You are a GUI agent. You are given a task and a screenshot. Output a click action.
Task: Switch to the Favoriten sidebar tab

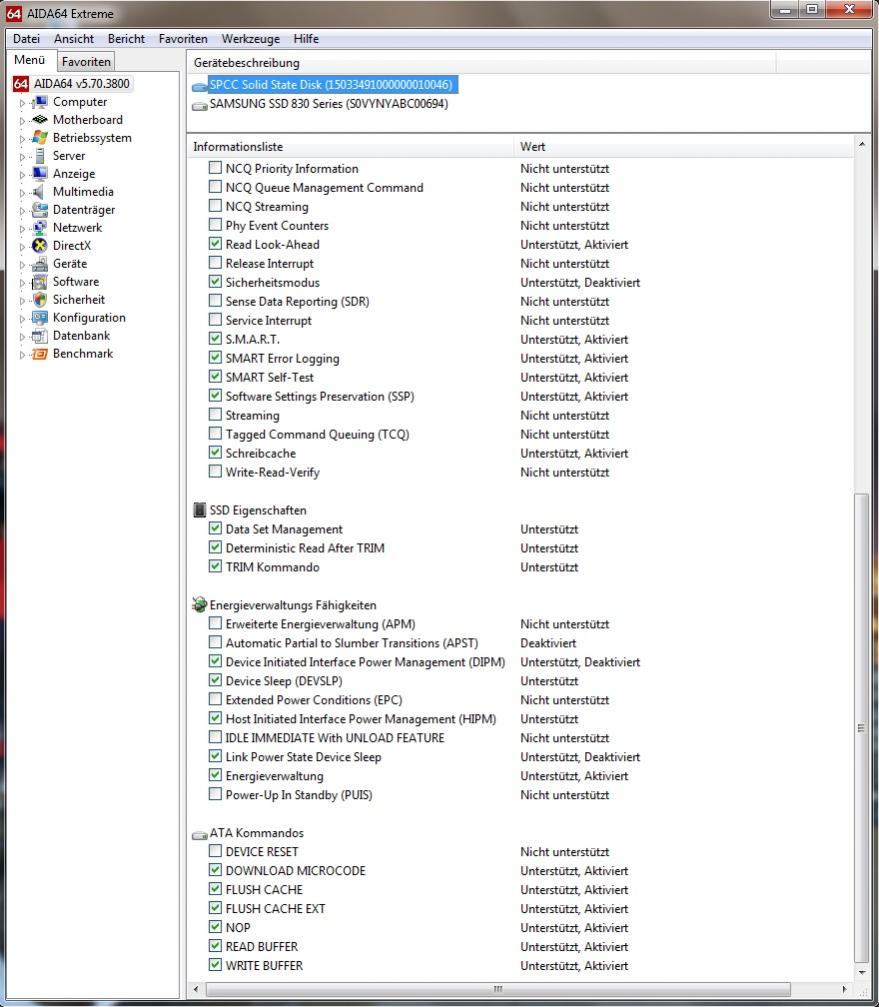[86, 62]
